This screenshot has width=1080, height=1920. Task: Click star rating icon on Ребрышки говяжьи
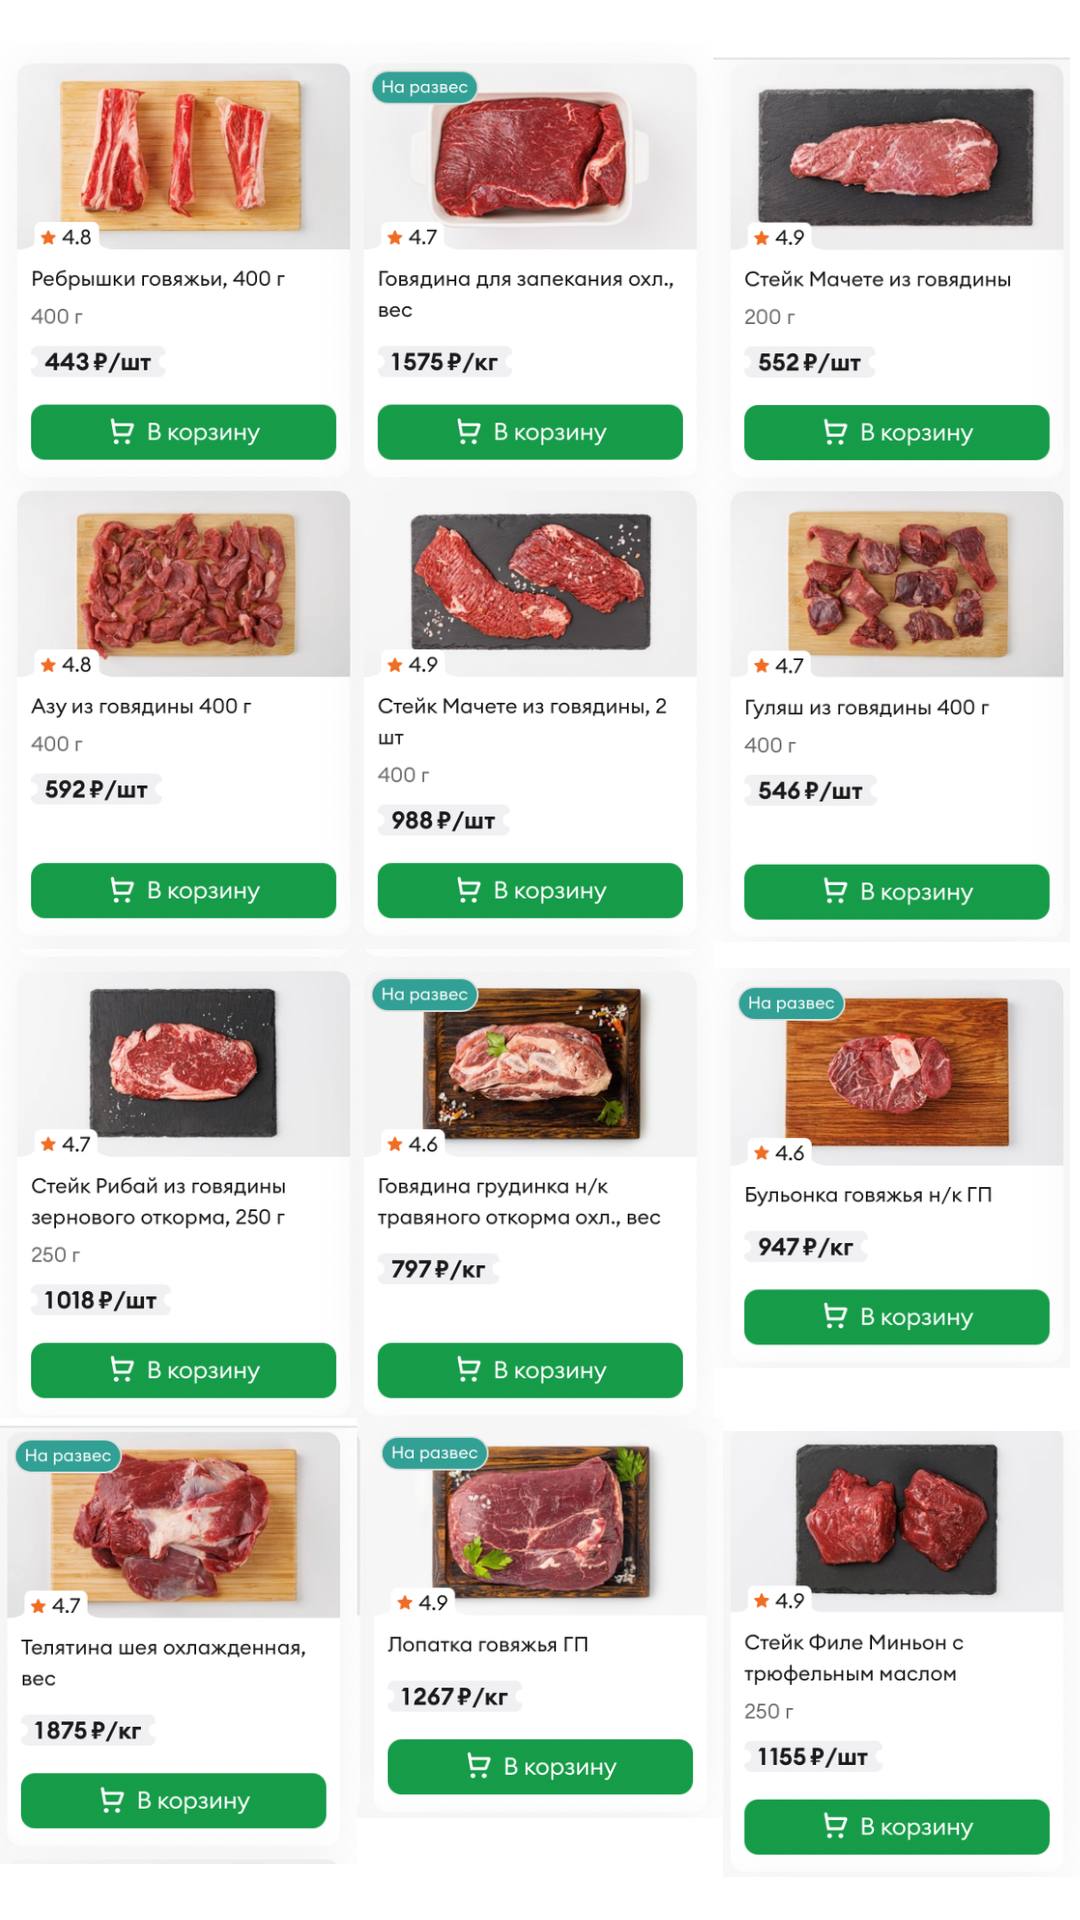tap(48, 237)
